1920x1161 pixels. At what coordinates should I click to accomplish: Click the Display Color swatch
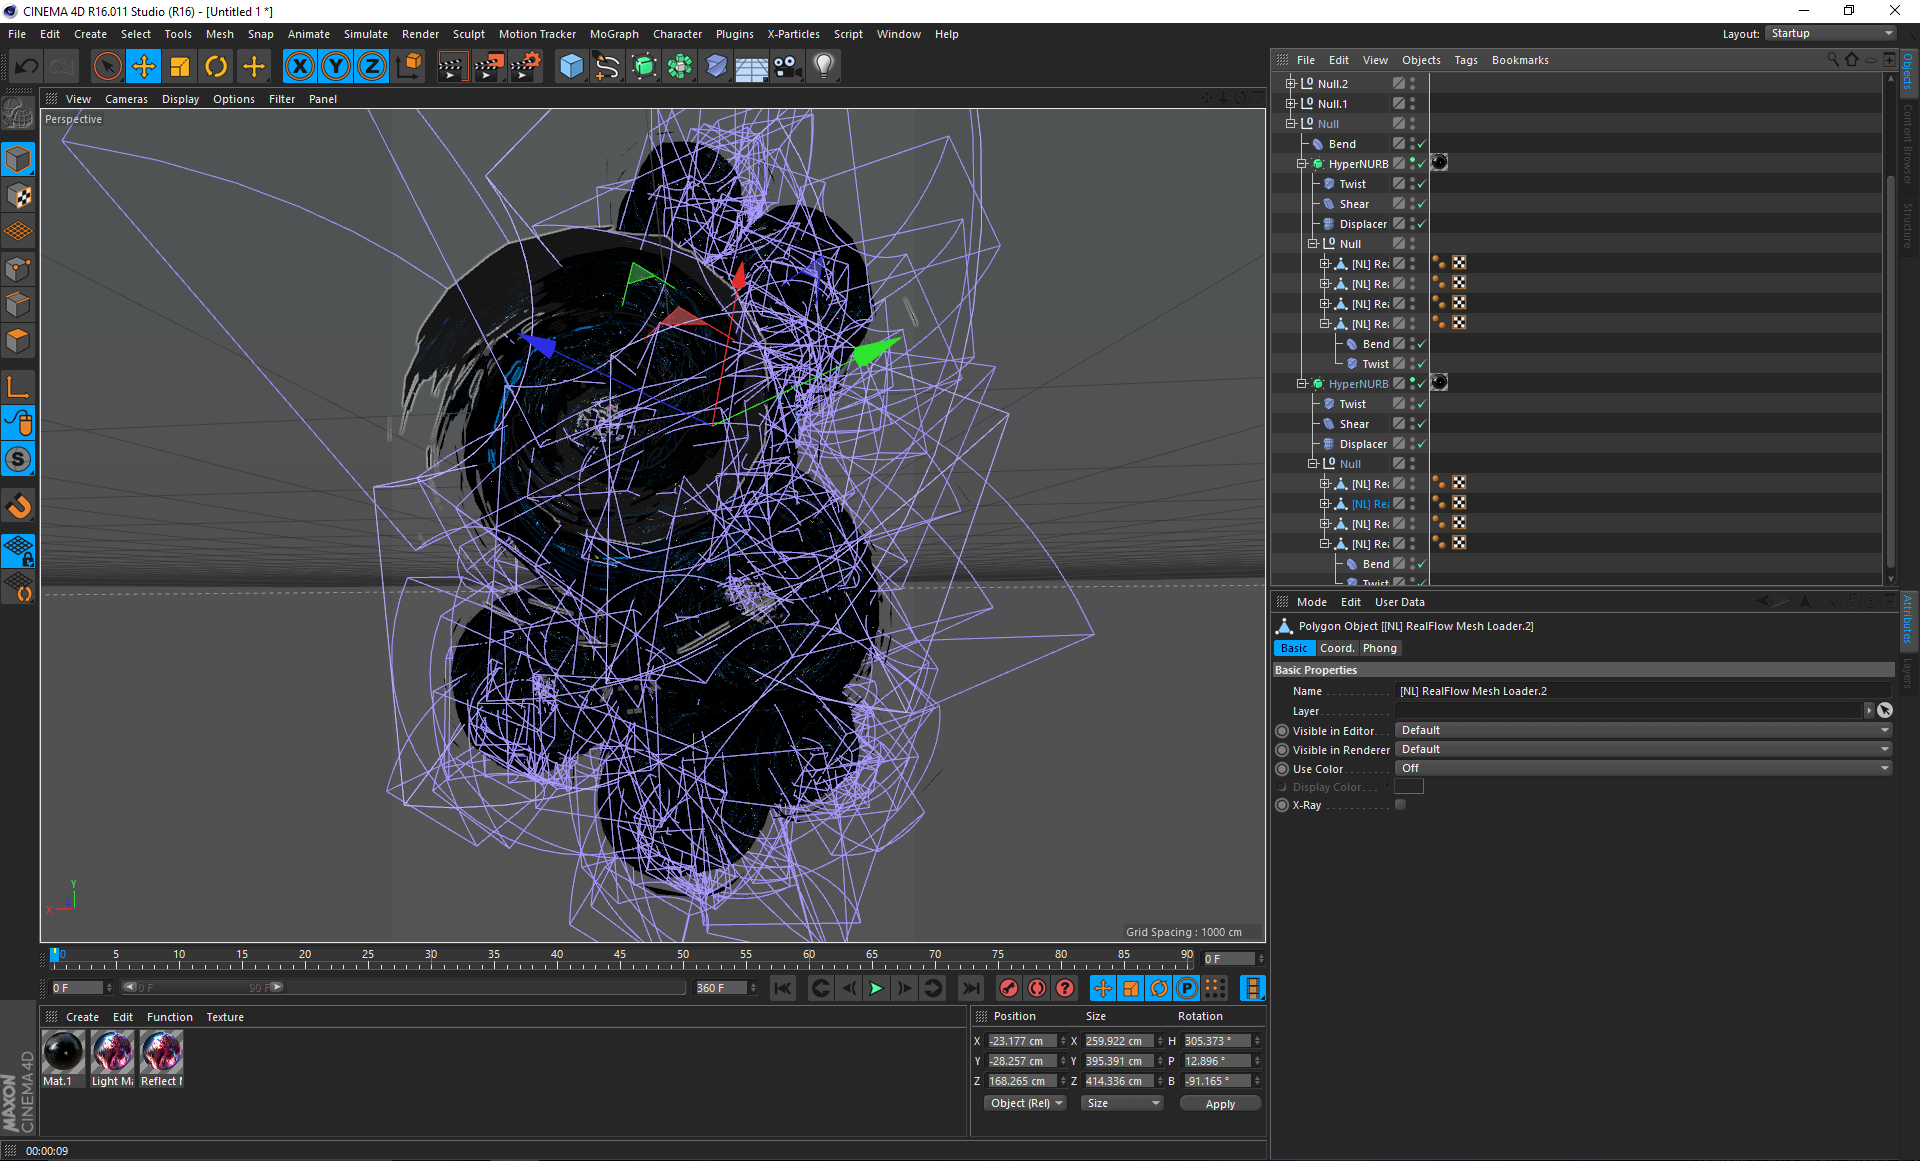(x=1408, y=787)
